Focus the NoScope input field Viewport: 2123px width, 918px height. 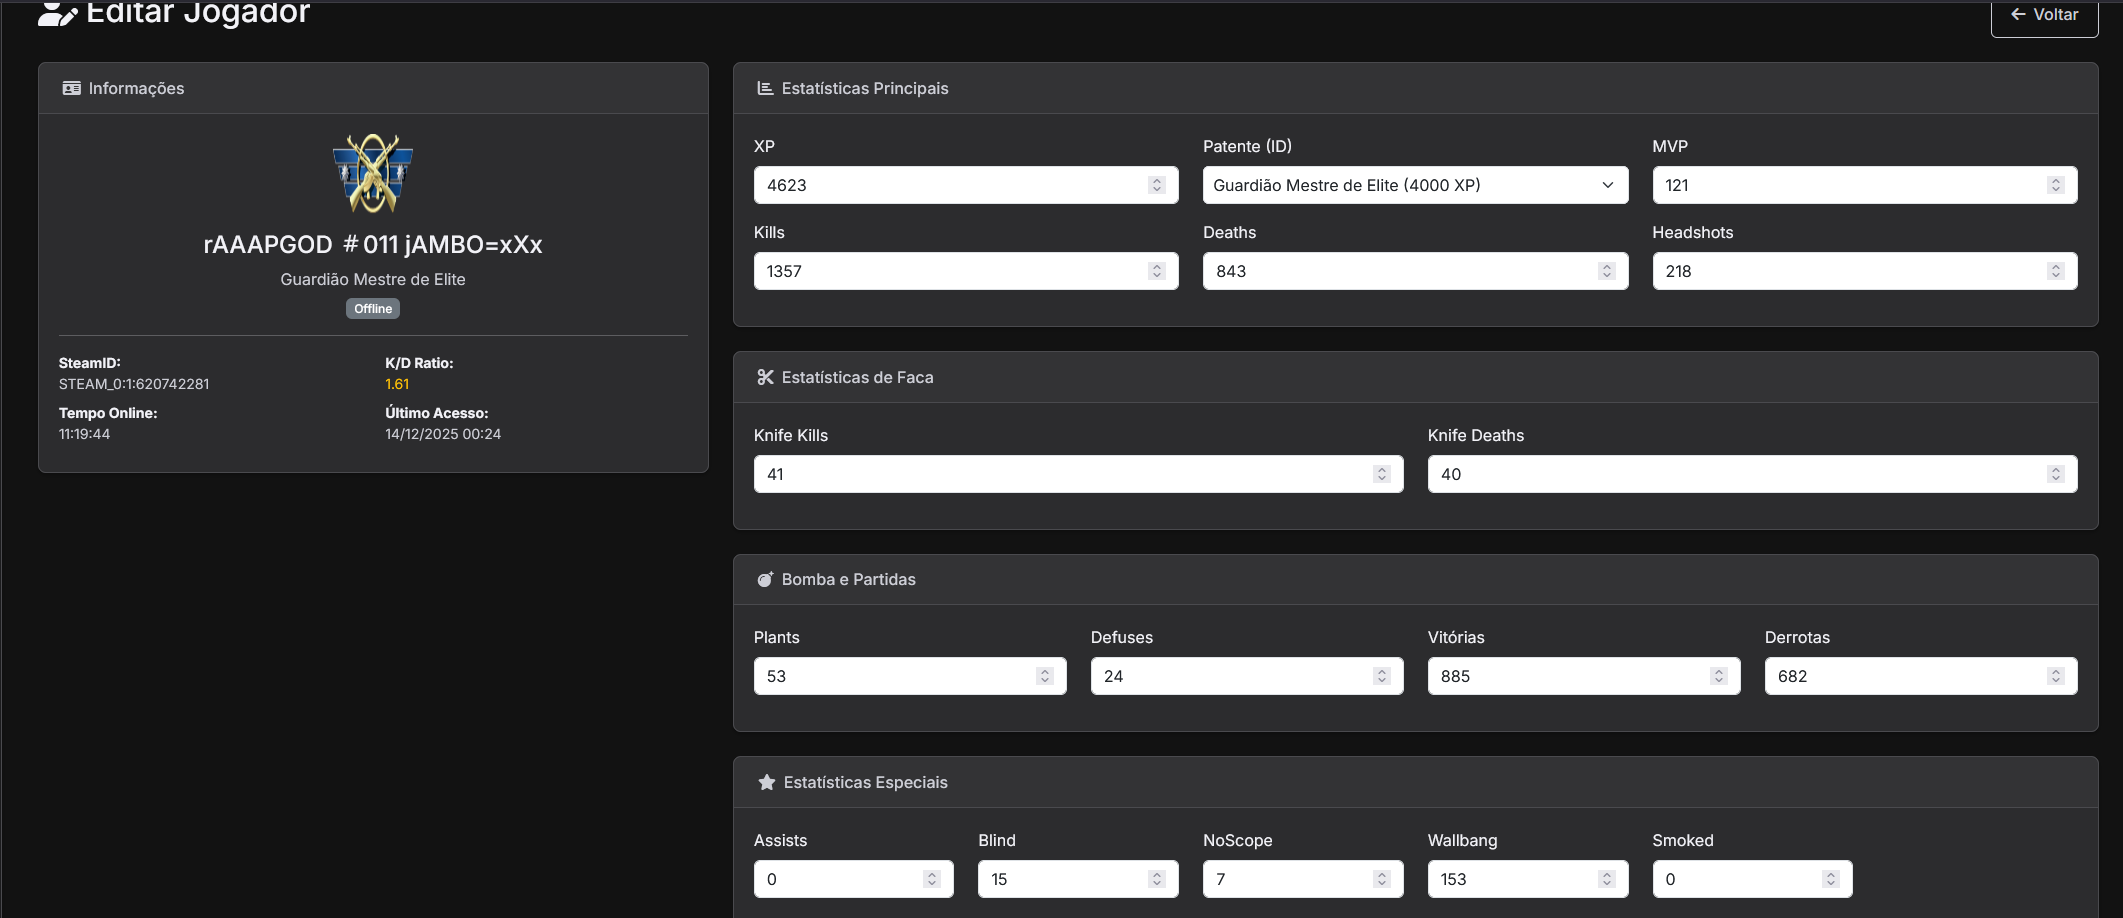pyautogui.click(x=1287, y=879)
